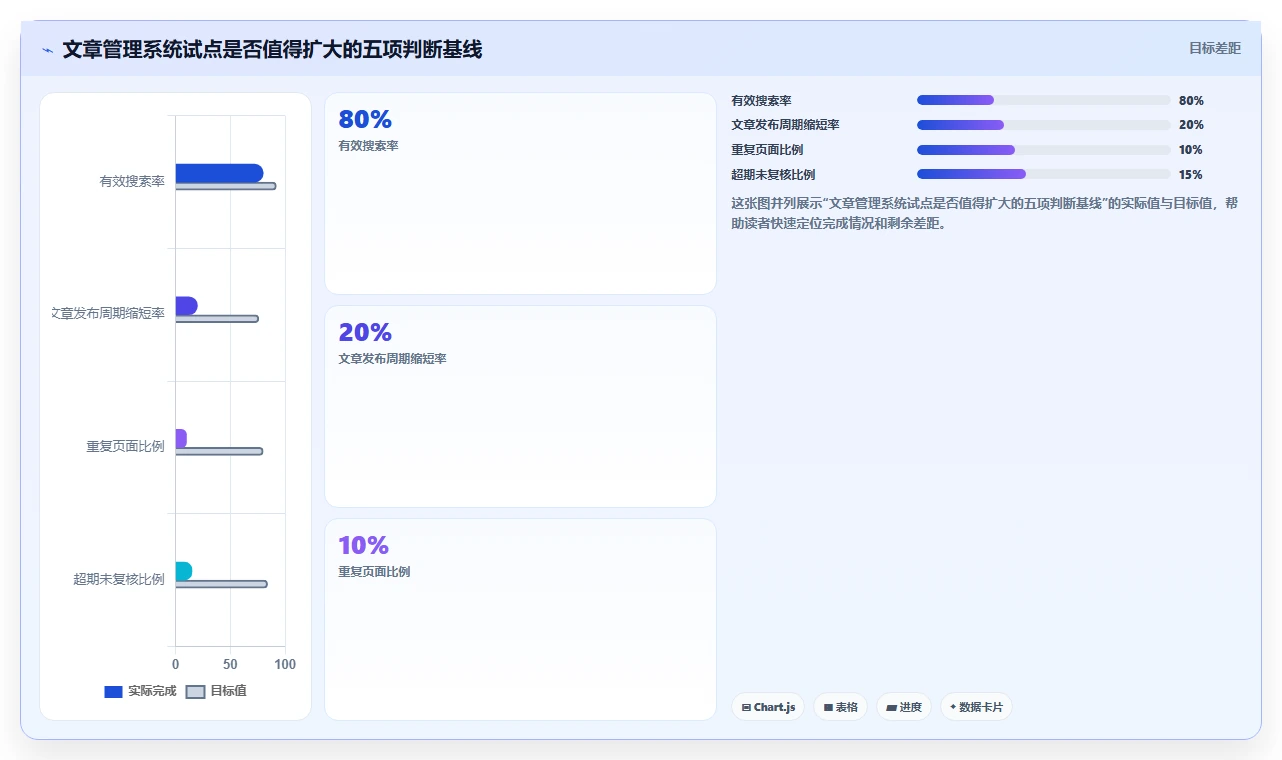Click the 超期未复核比例 progress bar
1282x760 pixels.
[1043, 174]
